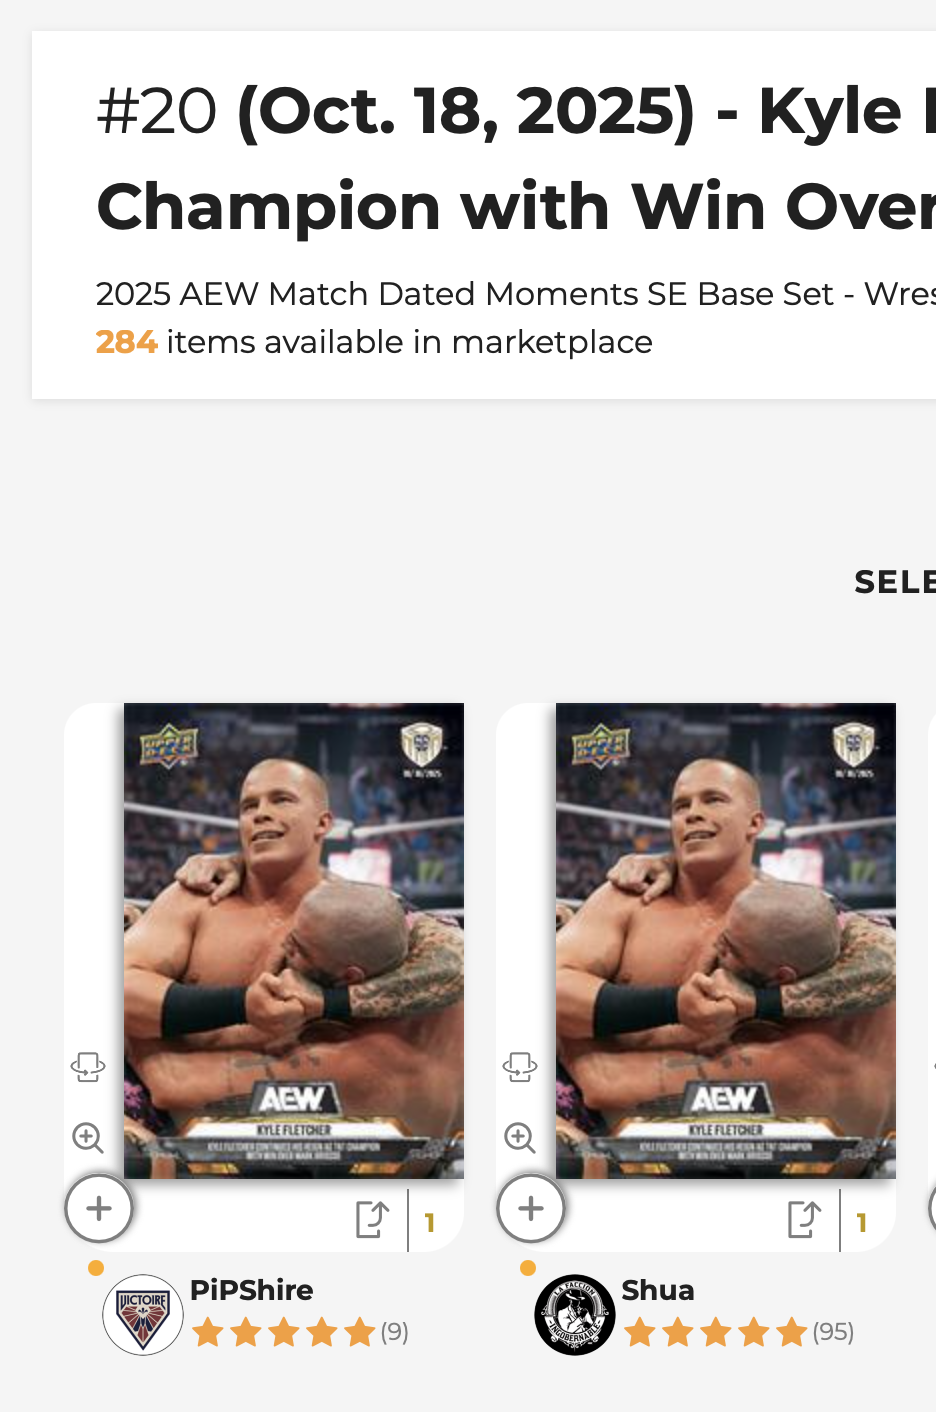Screen dimensions: 936x1412
Task: View PiPShire's five-star rating
Action: tap(283, 1332)
